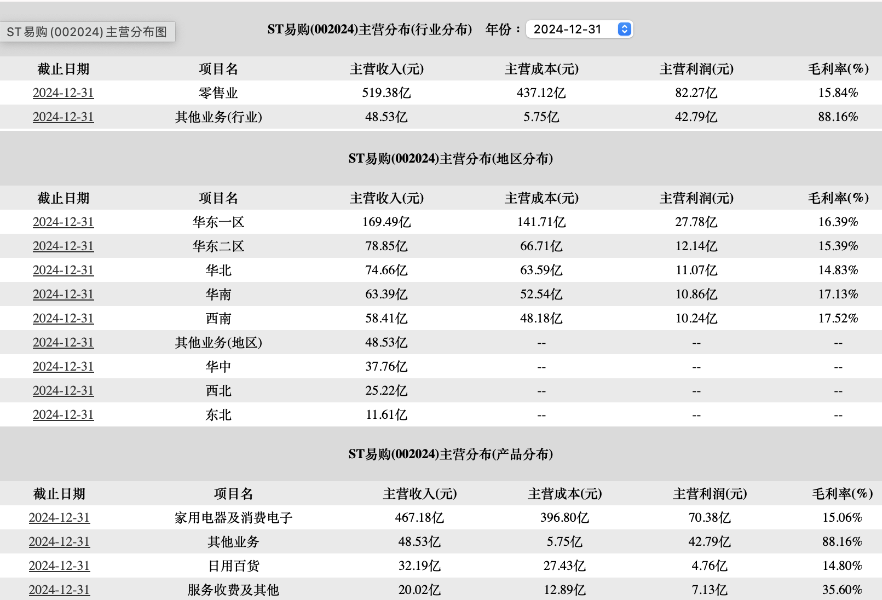Screen dimensions: 882x600
Task: Select the 20.02亿 revenue cell
Action: click(419, 590)
